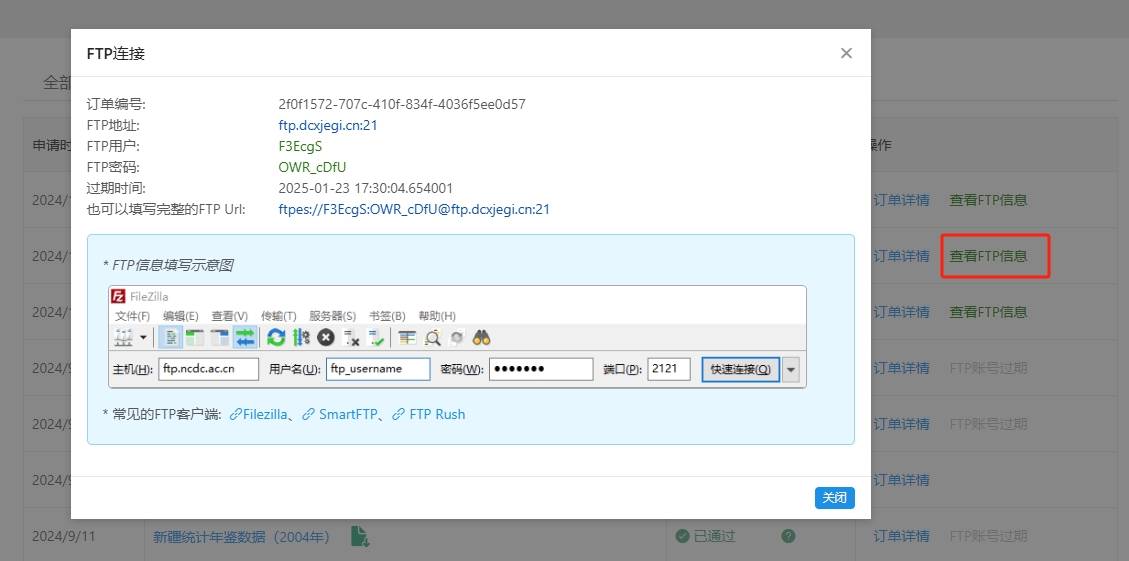Click the full ftpes:// FTP Url link

[414, 210]
